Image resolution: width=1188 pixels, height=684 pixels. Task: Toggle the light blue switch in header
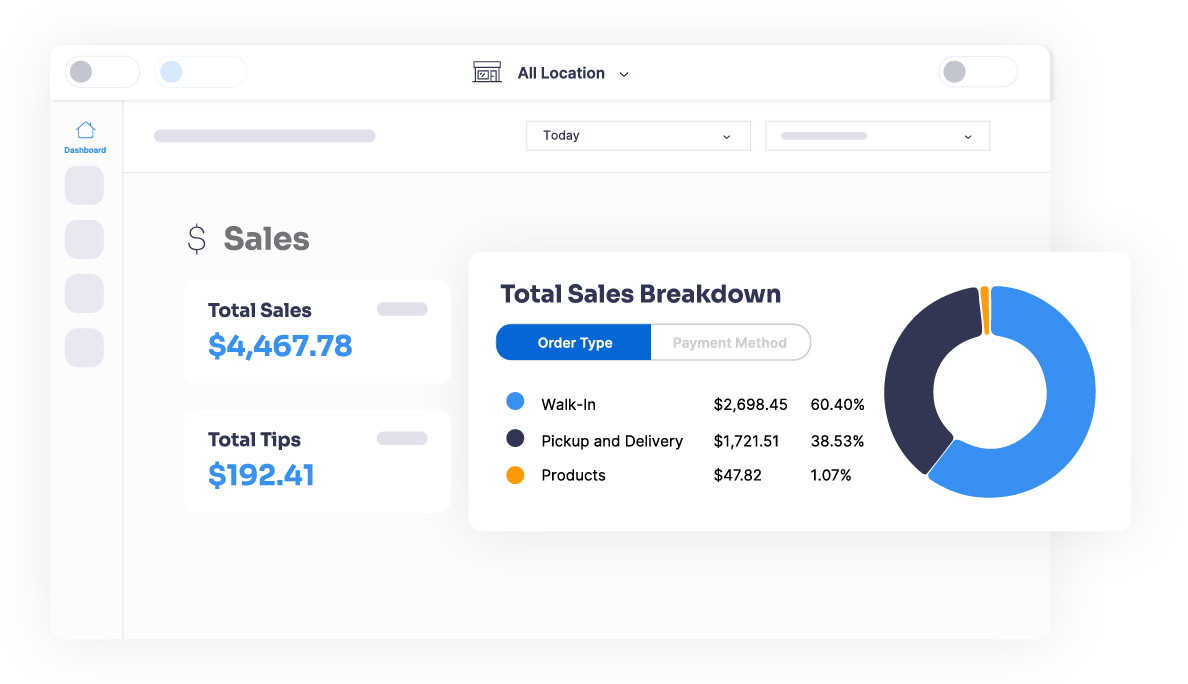click(200, 72)
